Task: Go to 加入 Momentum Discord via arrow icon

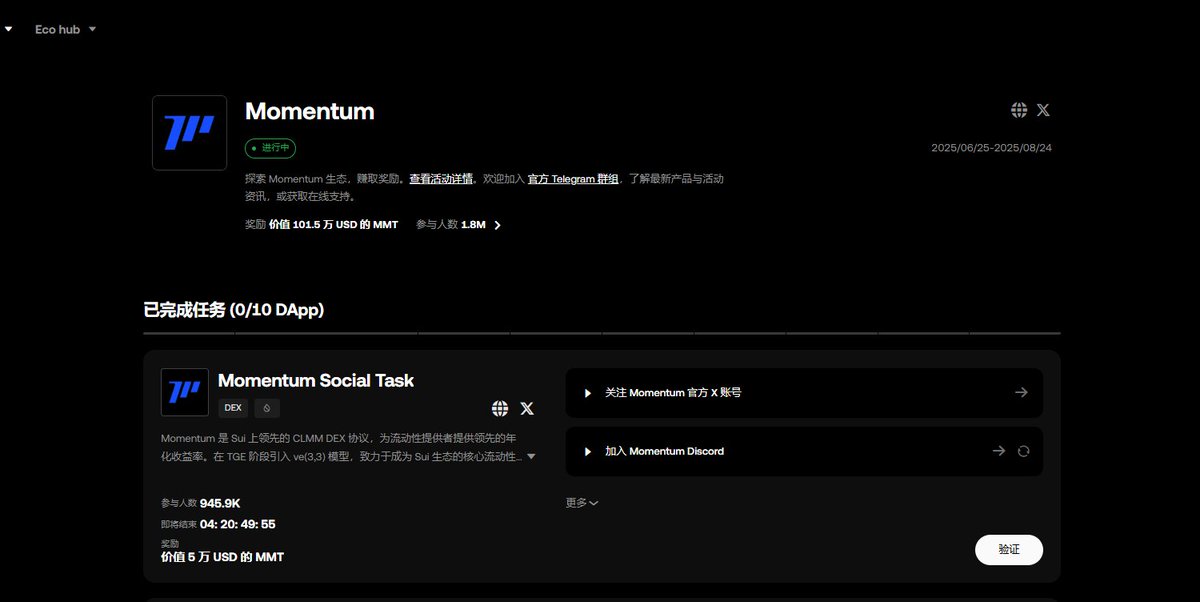Action: coord(998,451)
